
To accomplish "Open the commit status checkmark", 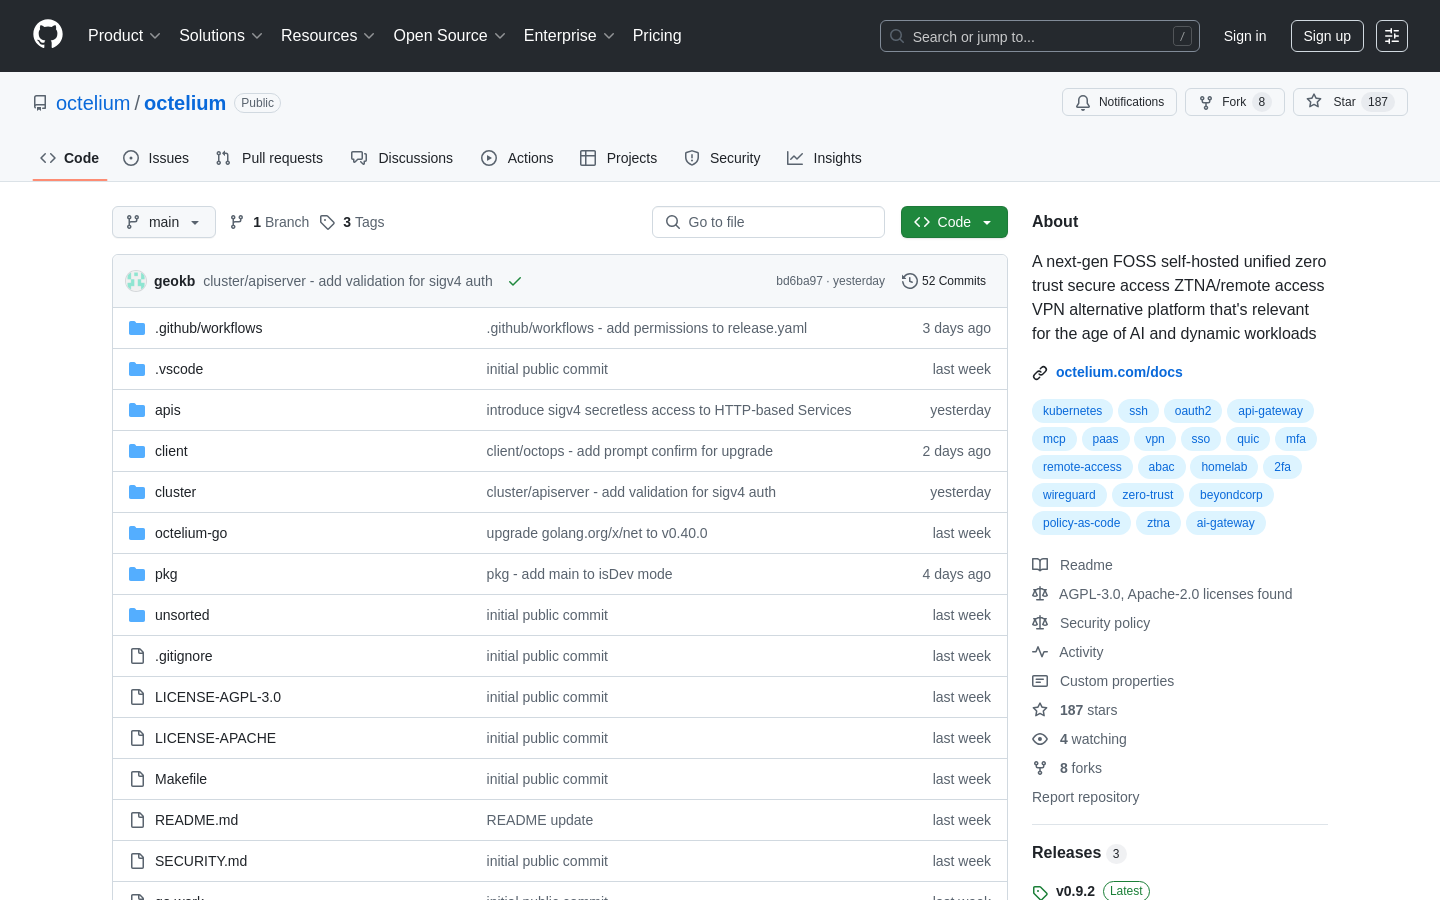I will 515,281.
